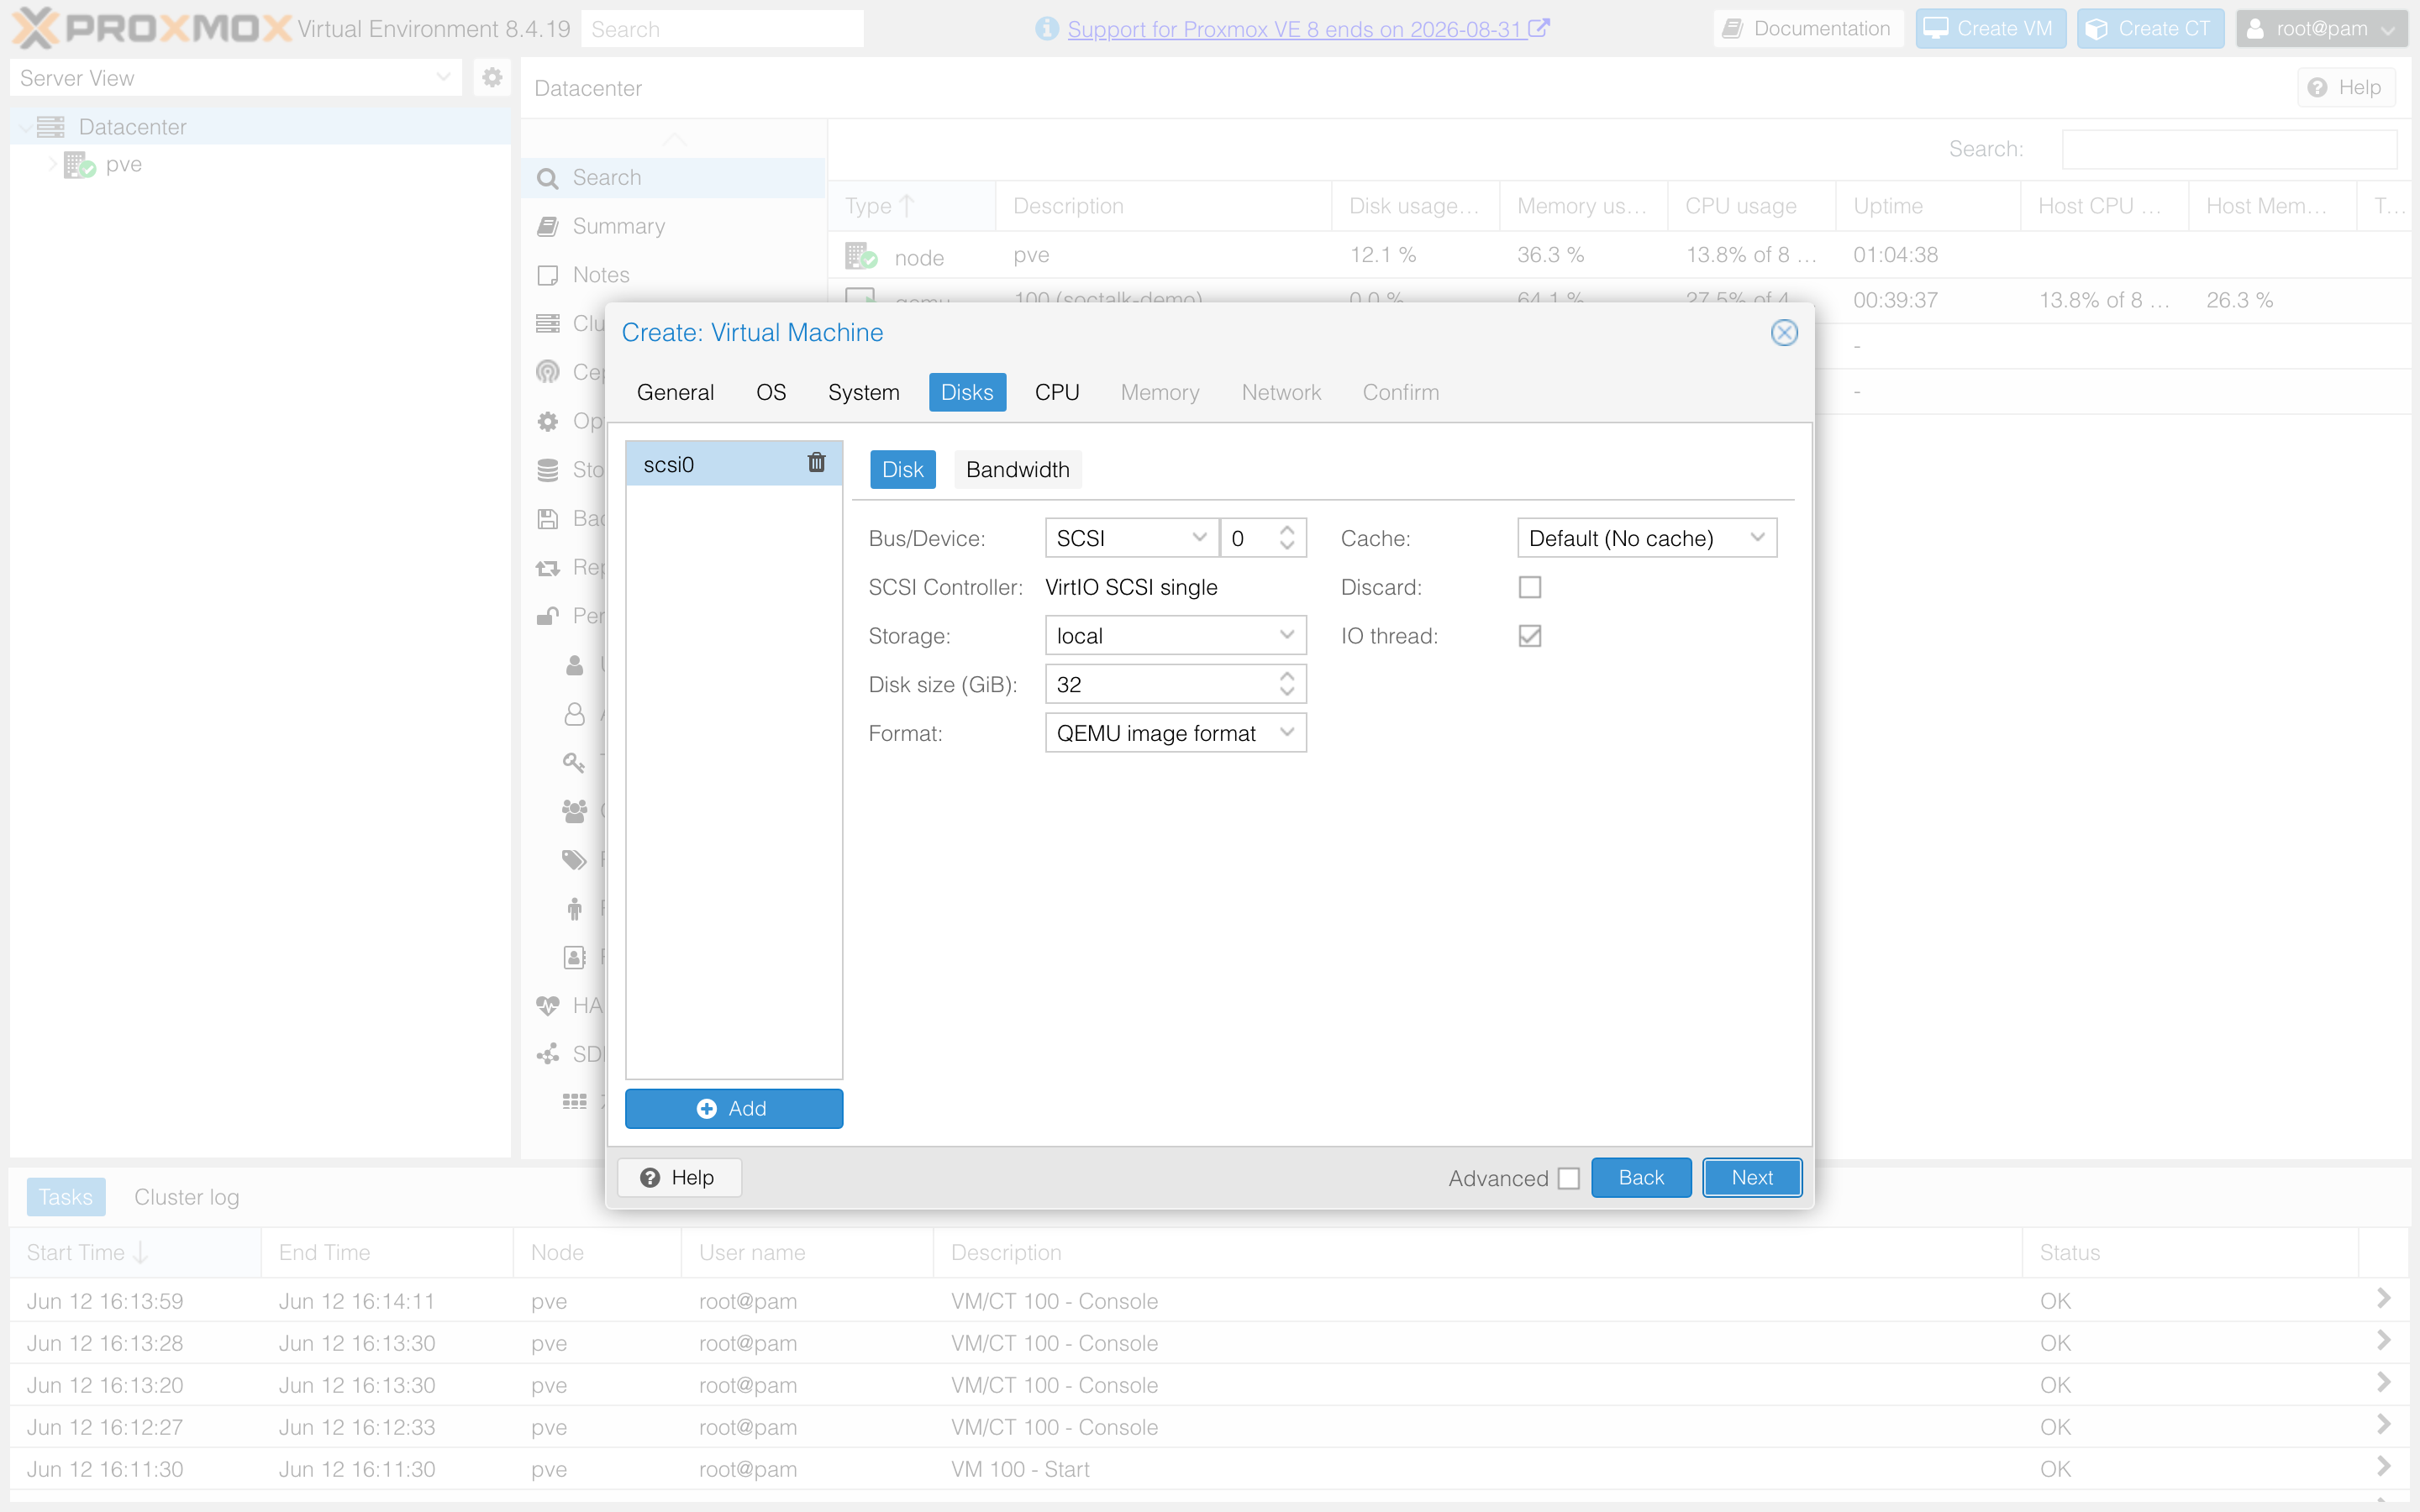Add another disk with Add button
Image resolution: width=2420 pixels, height=1512 pixels.
coord(733,1108)
